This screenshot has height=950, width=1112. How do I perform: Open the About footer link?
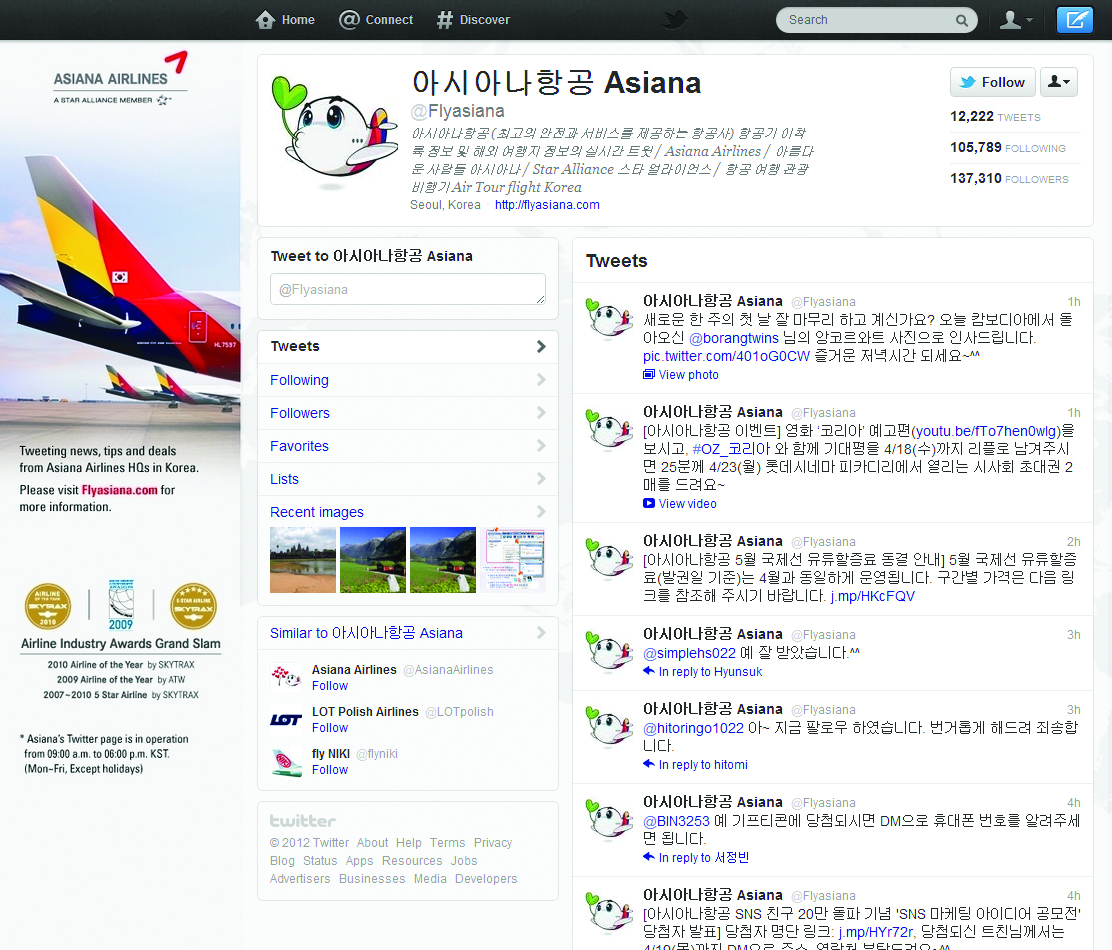372,843
